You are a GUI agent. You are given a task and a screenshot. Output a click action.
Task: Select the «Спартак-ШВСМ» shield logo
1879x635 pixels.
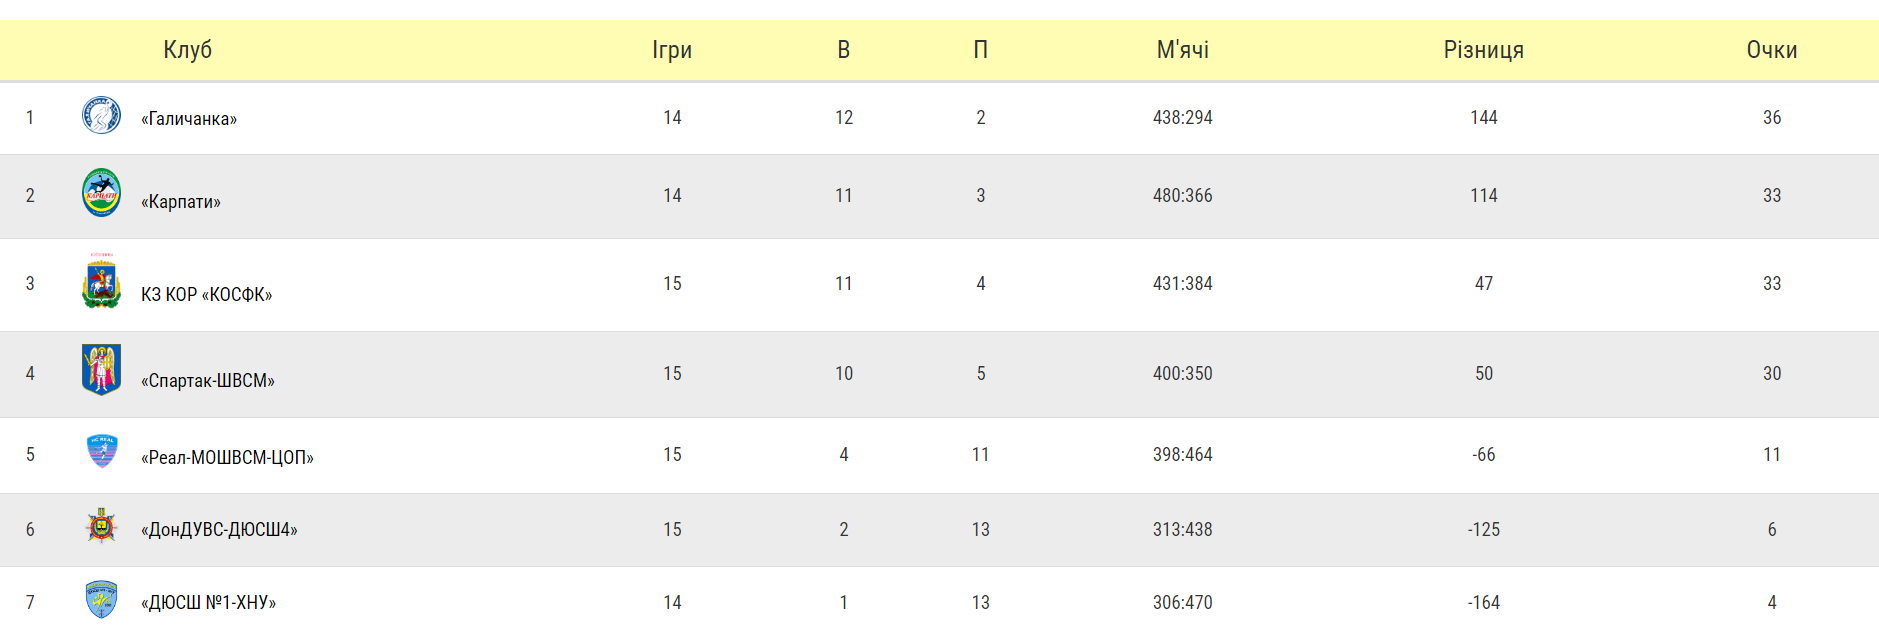pyautogui.click(x=101, y=370)
